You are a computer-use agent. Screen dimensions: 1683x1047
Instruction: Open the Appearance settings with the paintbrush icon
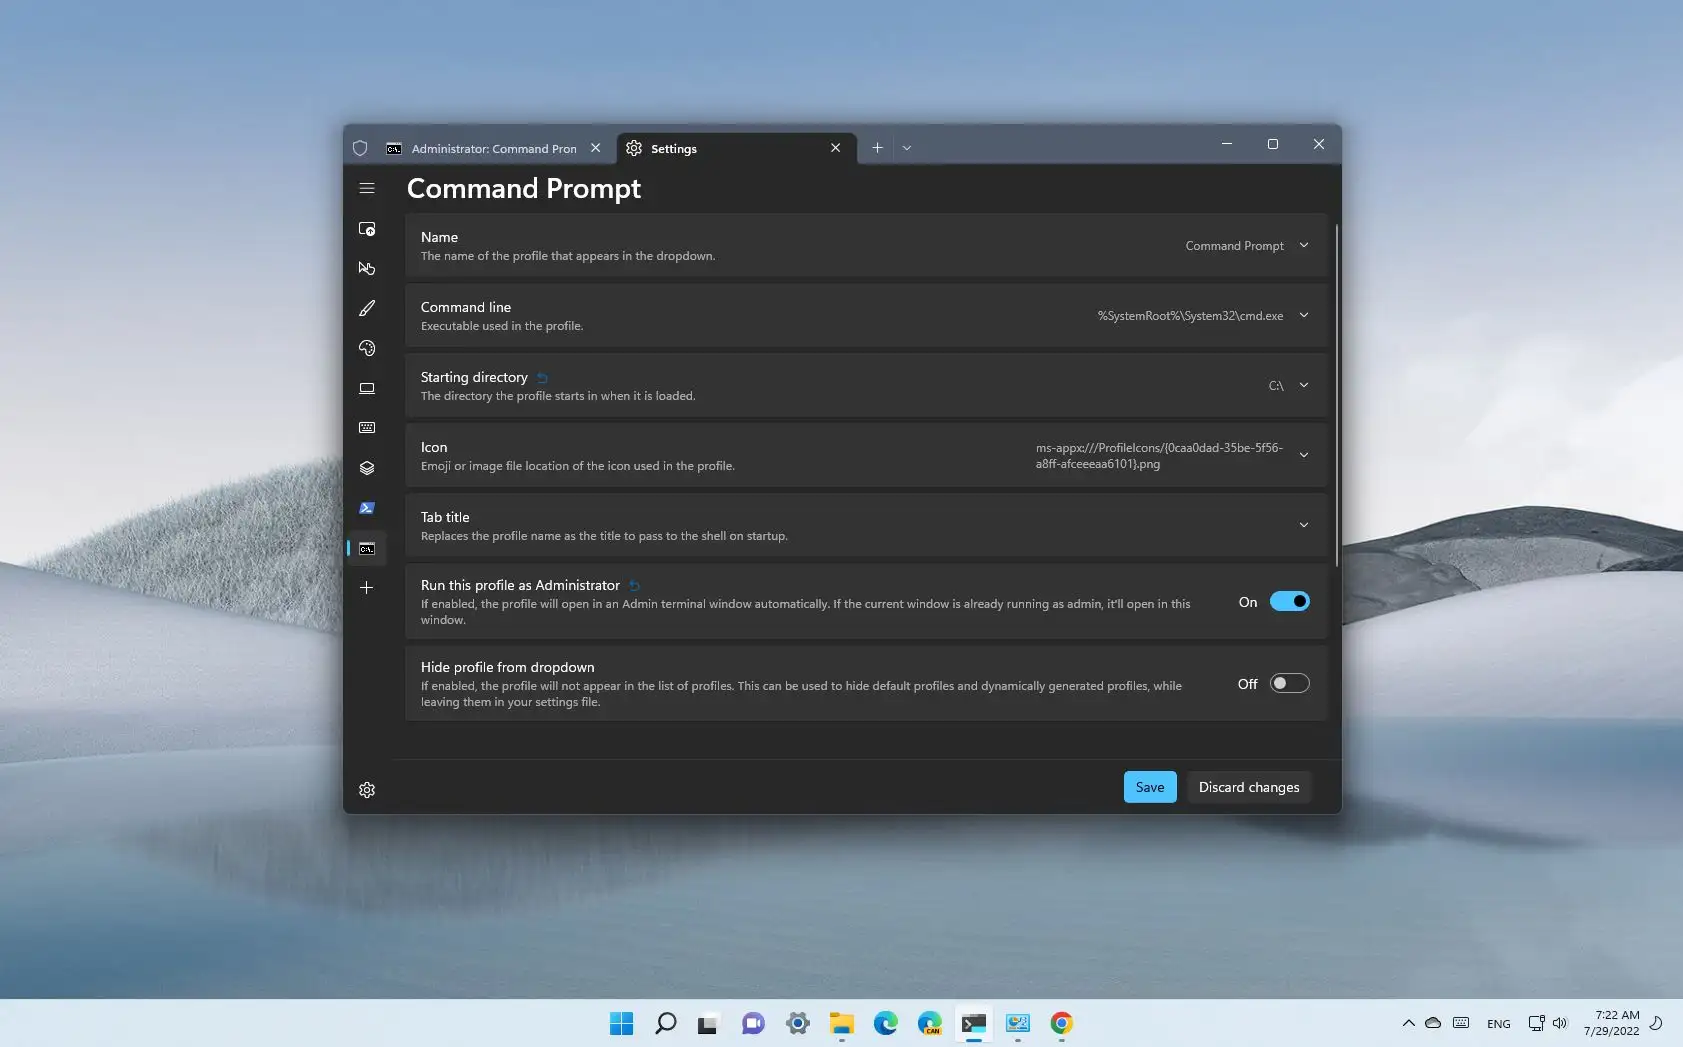tap(367, 308)
